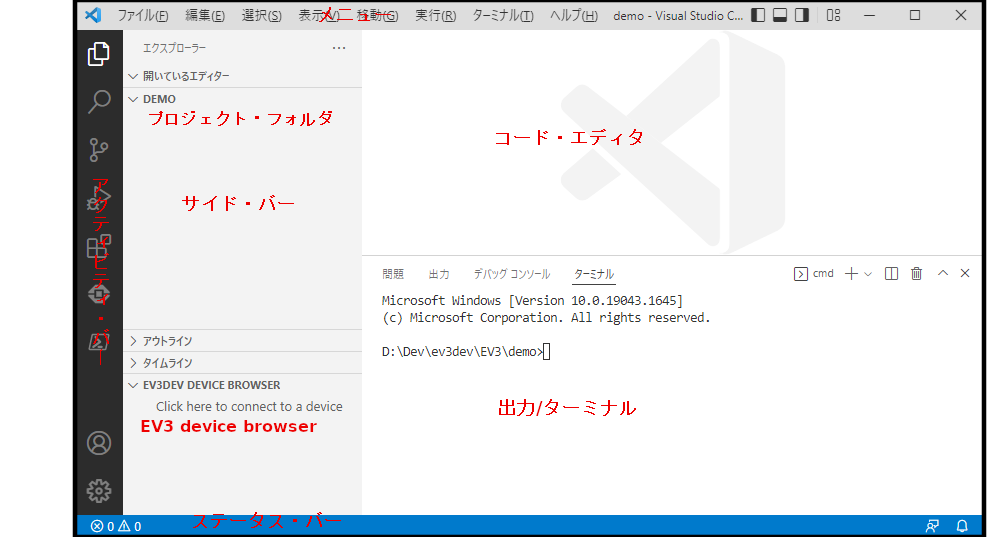987x537 pixels.
Task: Switch to the Problems (問題) tab
Action: [x=393, y=274]
